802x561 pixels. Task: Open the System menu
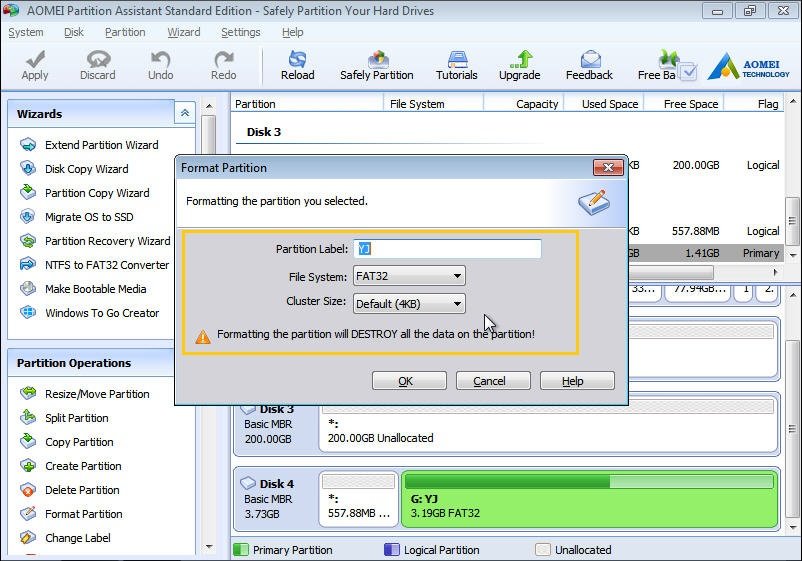coord(26,32)
